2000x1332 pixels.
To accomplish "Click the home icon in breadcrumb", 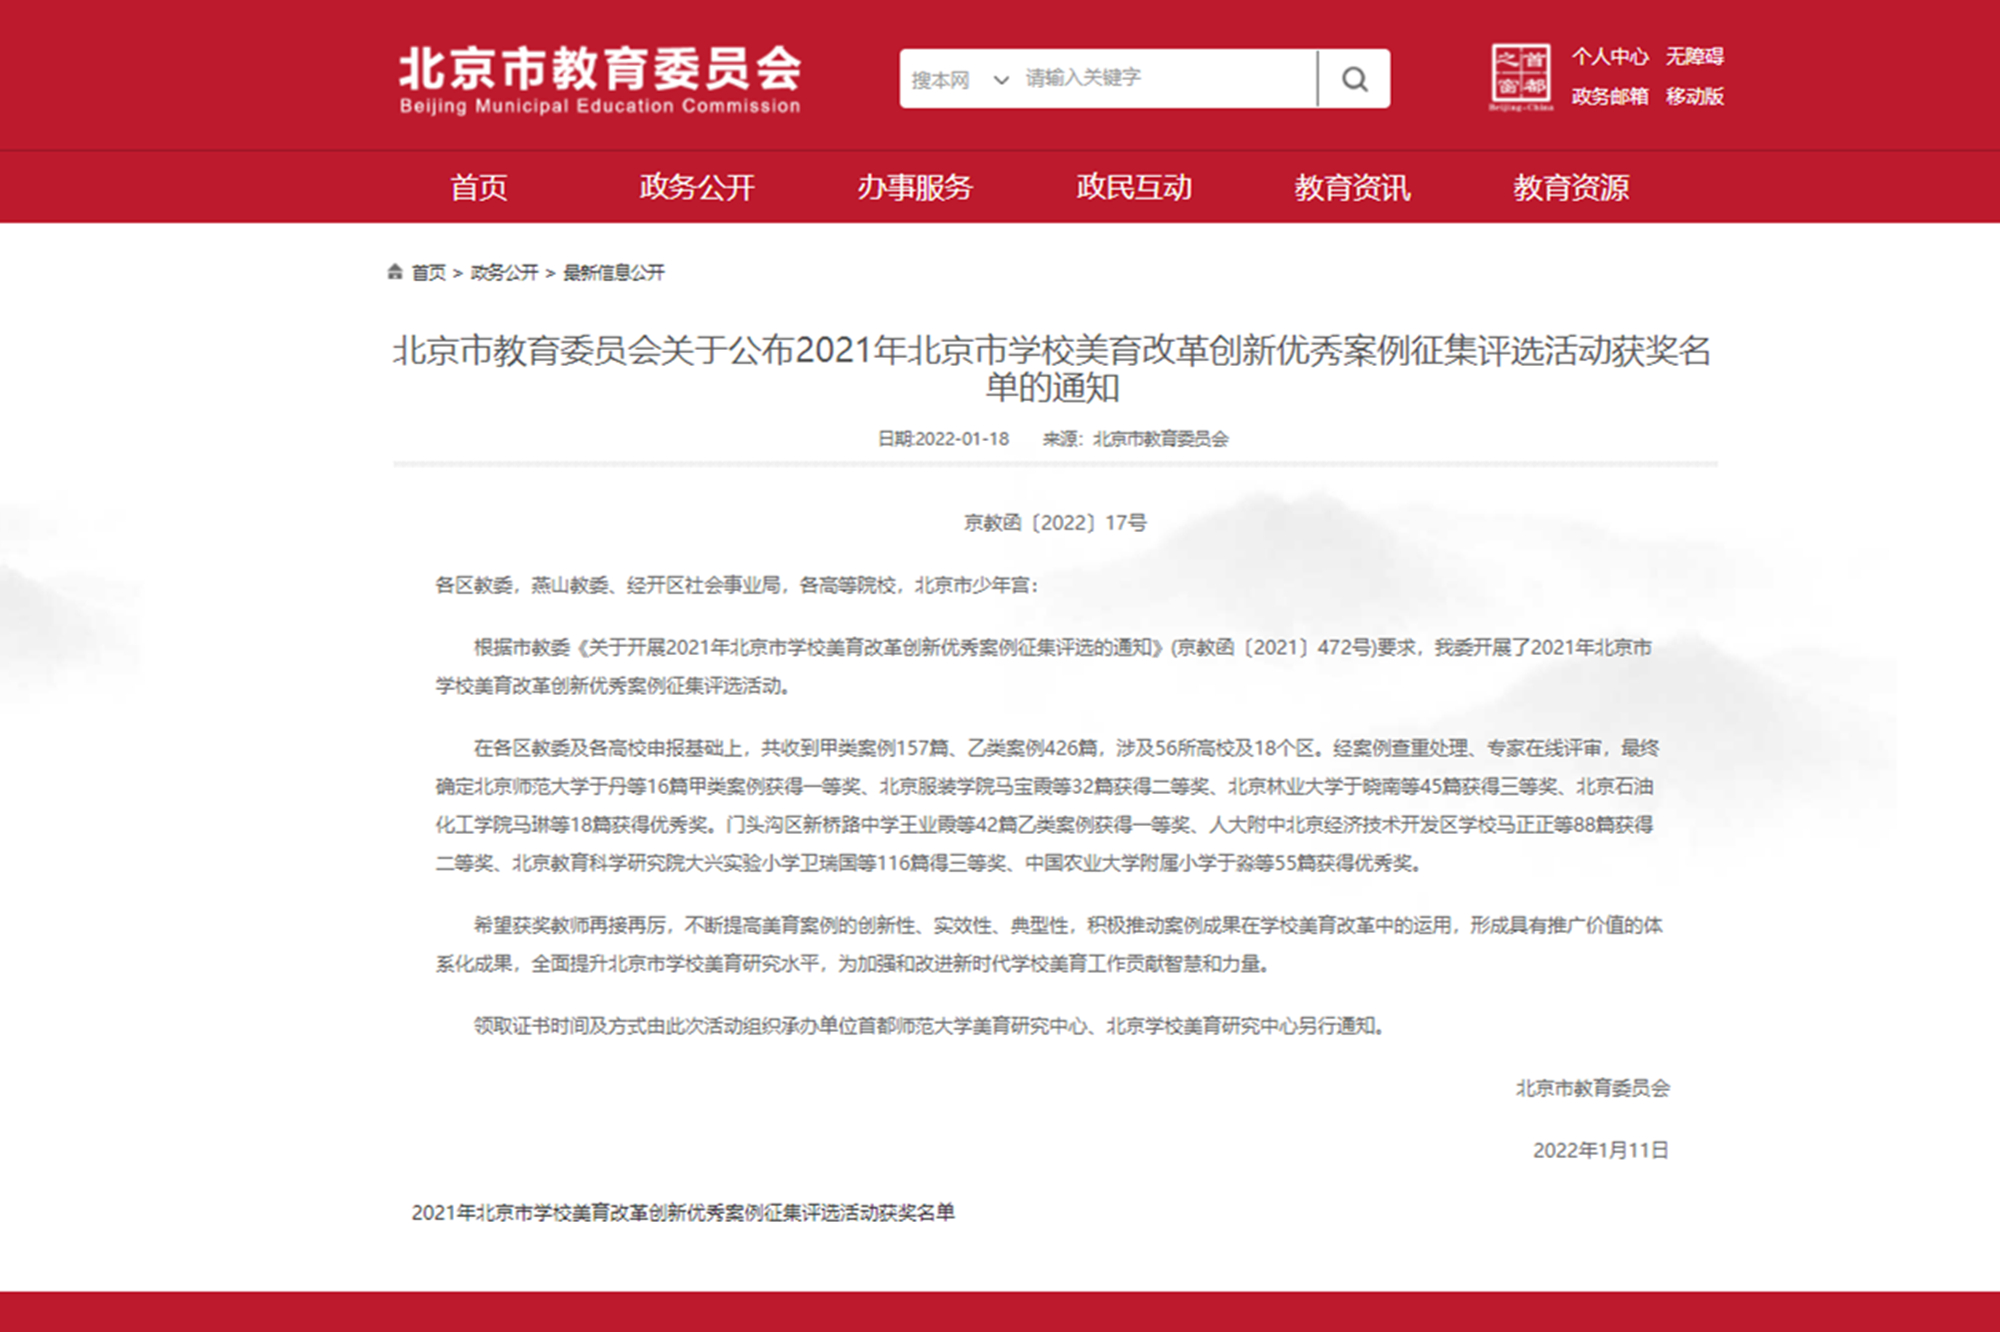I will (x=395, y=272).
